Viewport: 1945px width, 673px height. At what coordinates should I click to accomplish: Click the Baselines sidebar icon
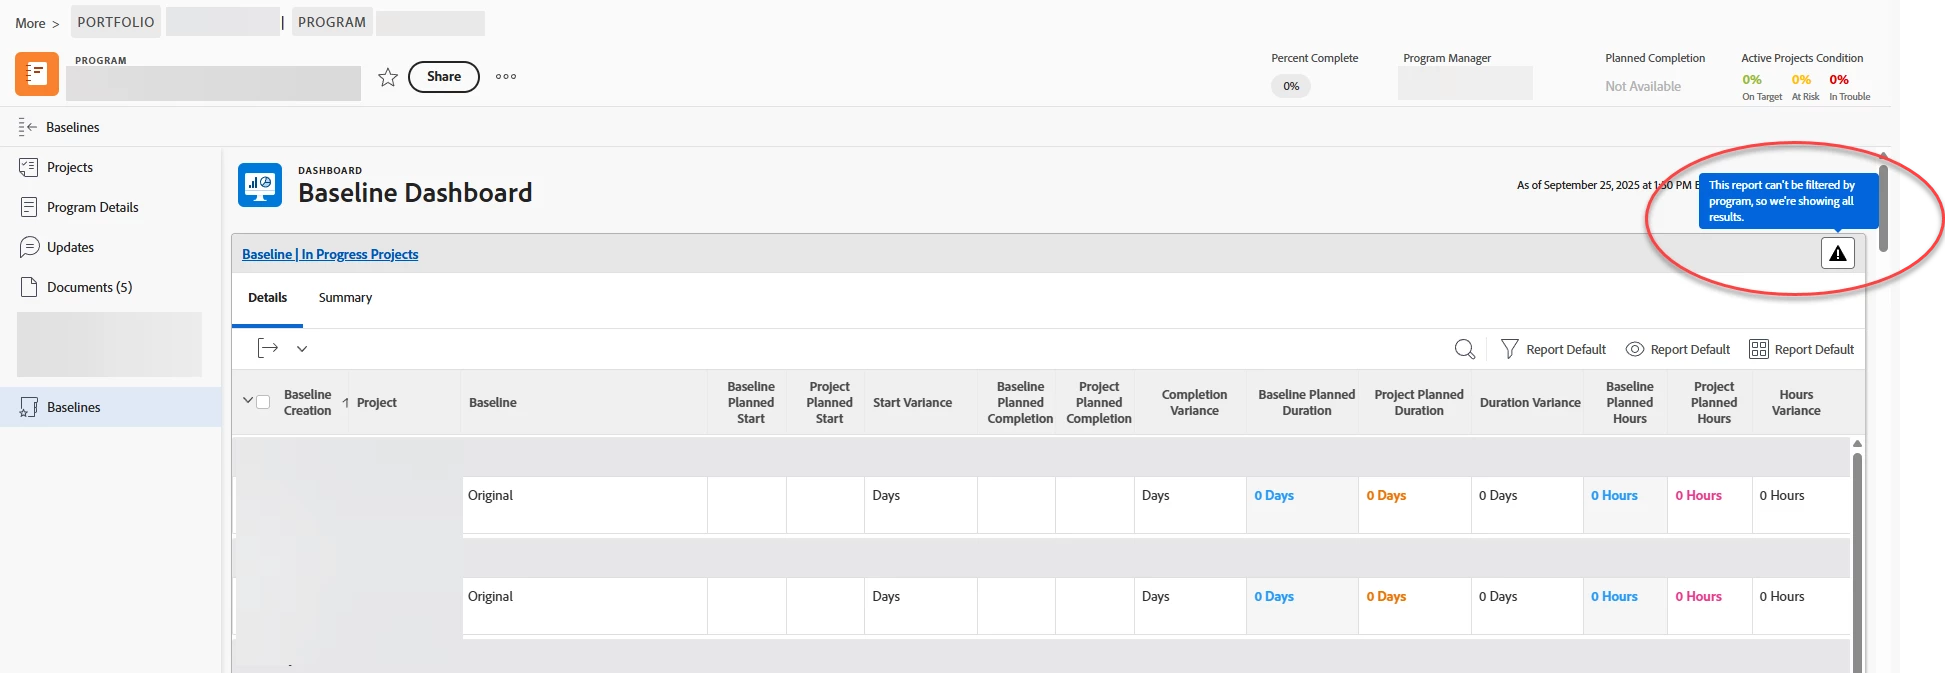[29, 407]
